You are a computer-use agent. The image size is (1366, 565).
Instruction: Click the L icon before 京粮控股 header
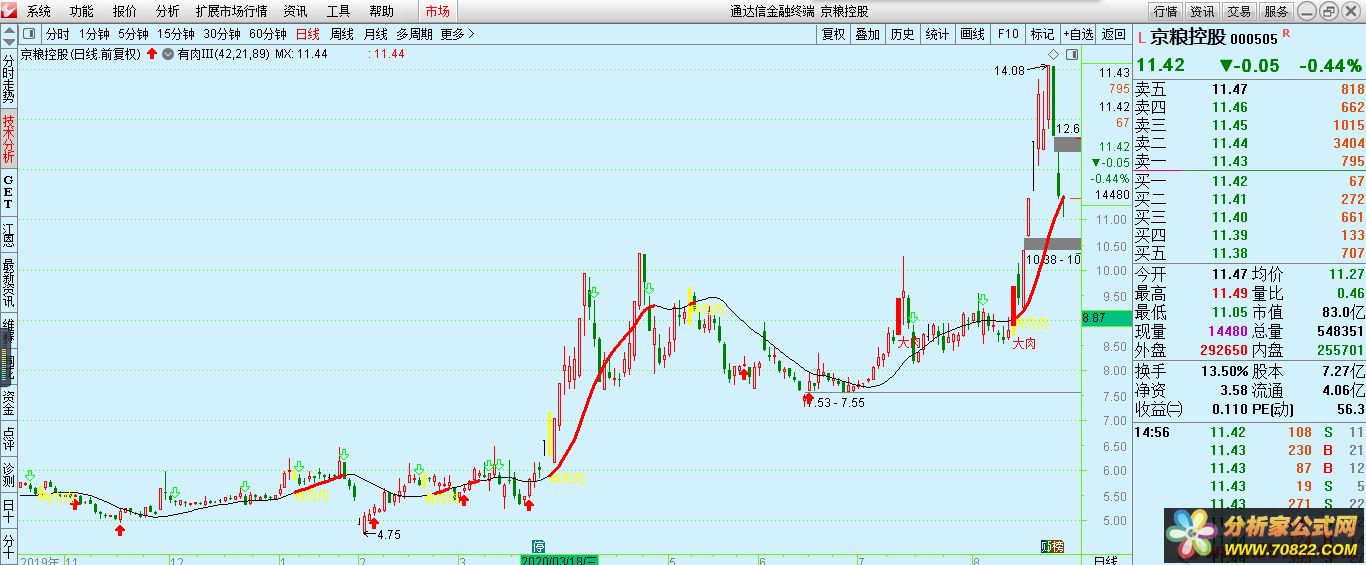pos(1141,38)
